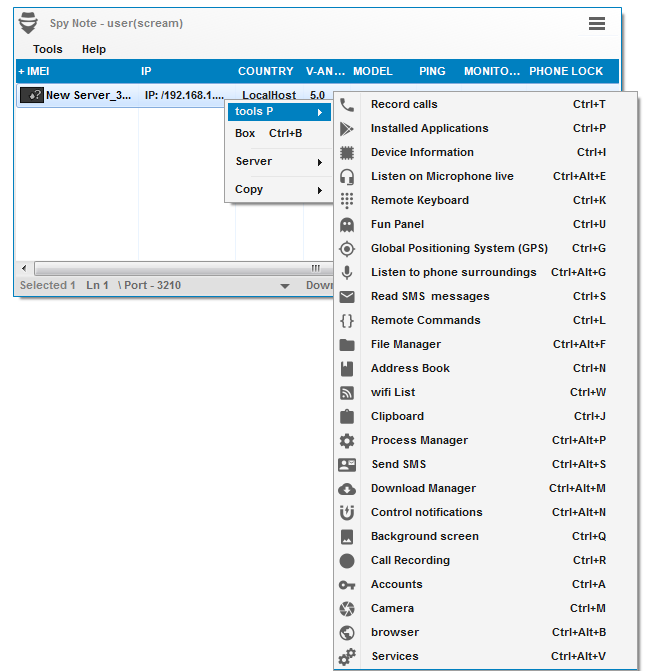Select the Process Manager entry
The image size is (662, 671).
[x=419, y=440]
